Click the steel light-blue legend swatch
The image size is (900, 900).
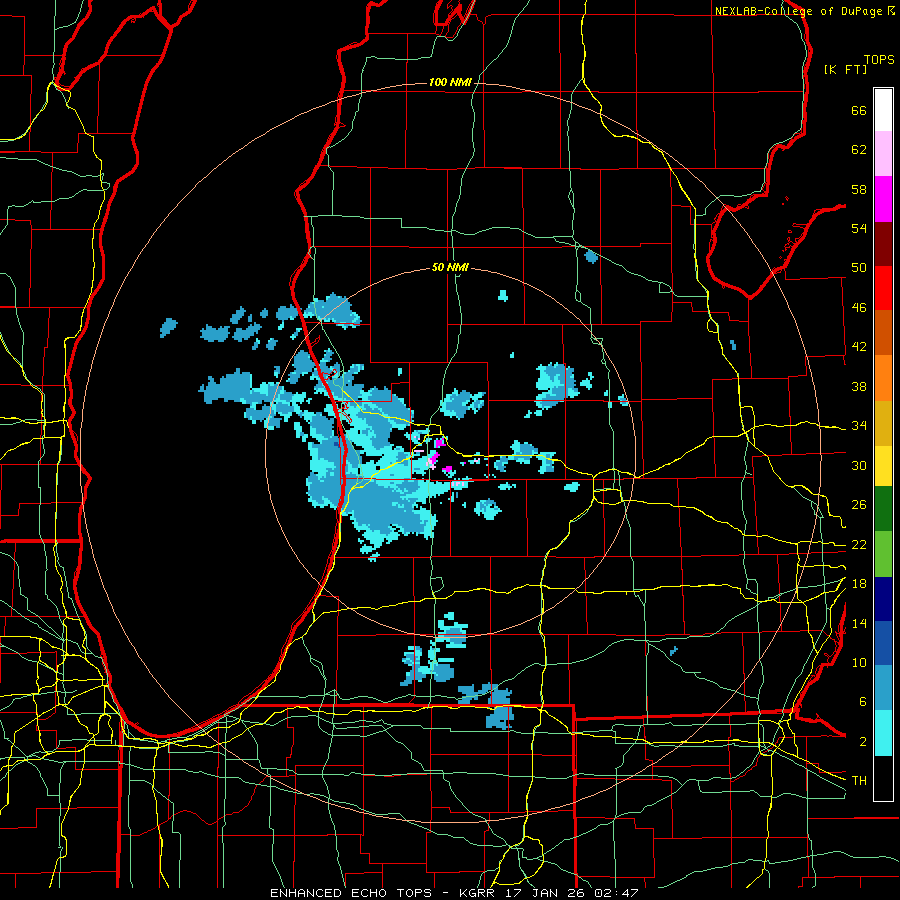coord(883,688)
